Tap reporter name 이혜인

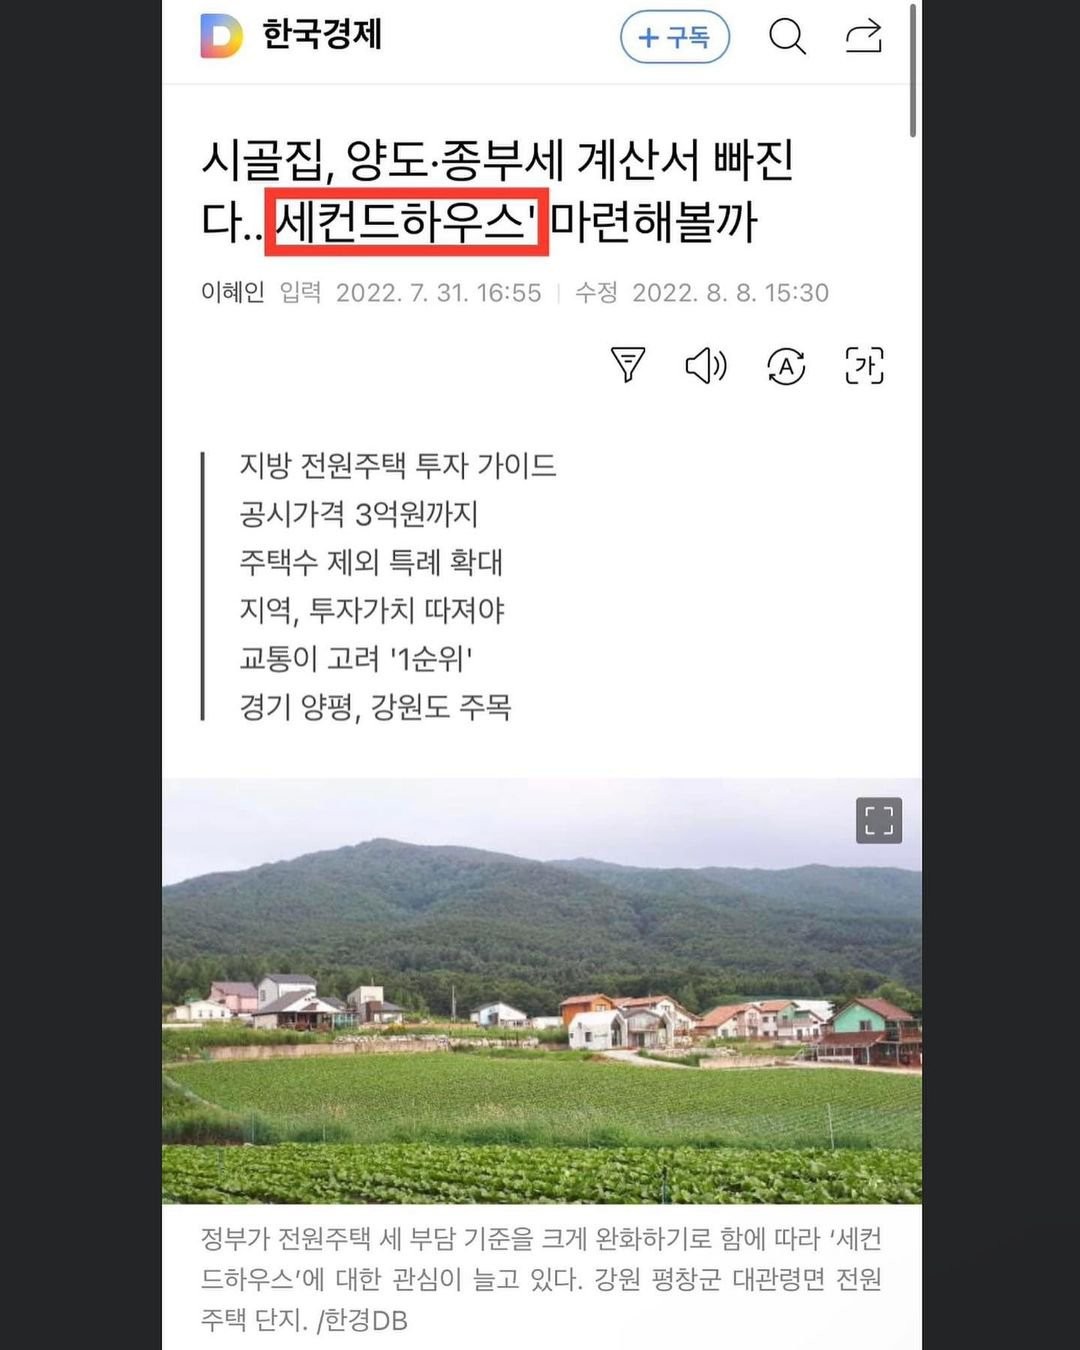[233, 292]
